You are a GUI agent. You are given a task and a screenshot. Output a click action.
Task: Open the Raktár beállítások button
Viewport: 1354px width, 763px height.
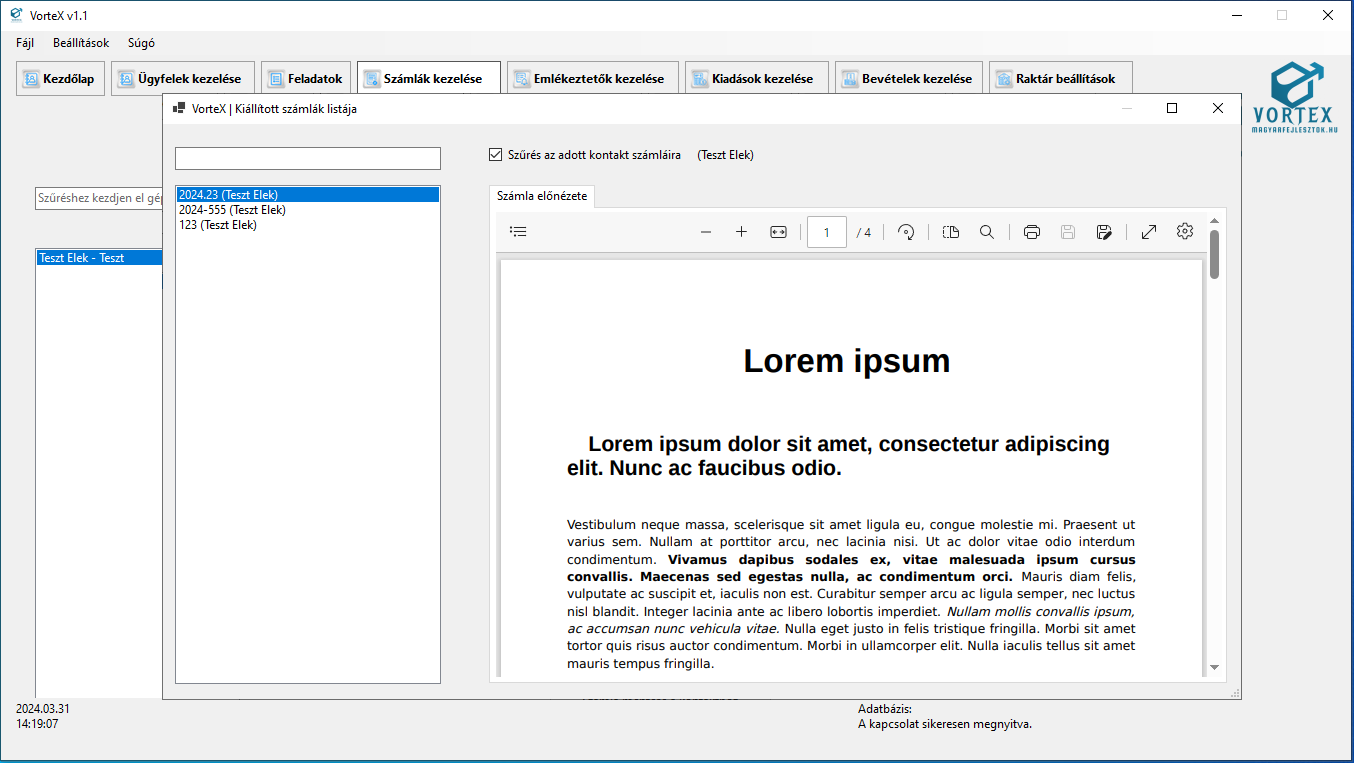point(1060,79)
